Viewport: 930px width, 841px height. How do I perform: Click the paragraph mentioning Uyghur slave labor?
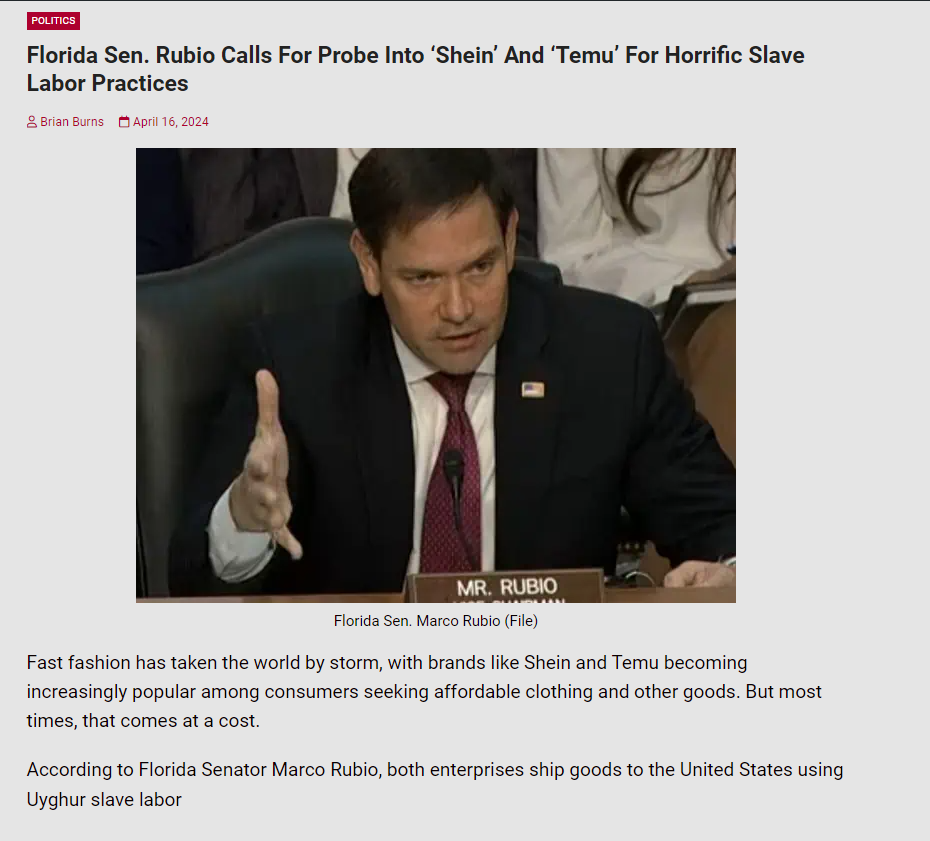pyautogui.click(x=435, y=785)
